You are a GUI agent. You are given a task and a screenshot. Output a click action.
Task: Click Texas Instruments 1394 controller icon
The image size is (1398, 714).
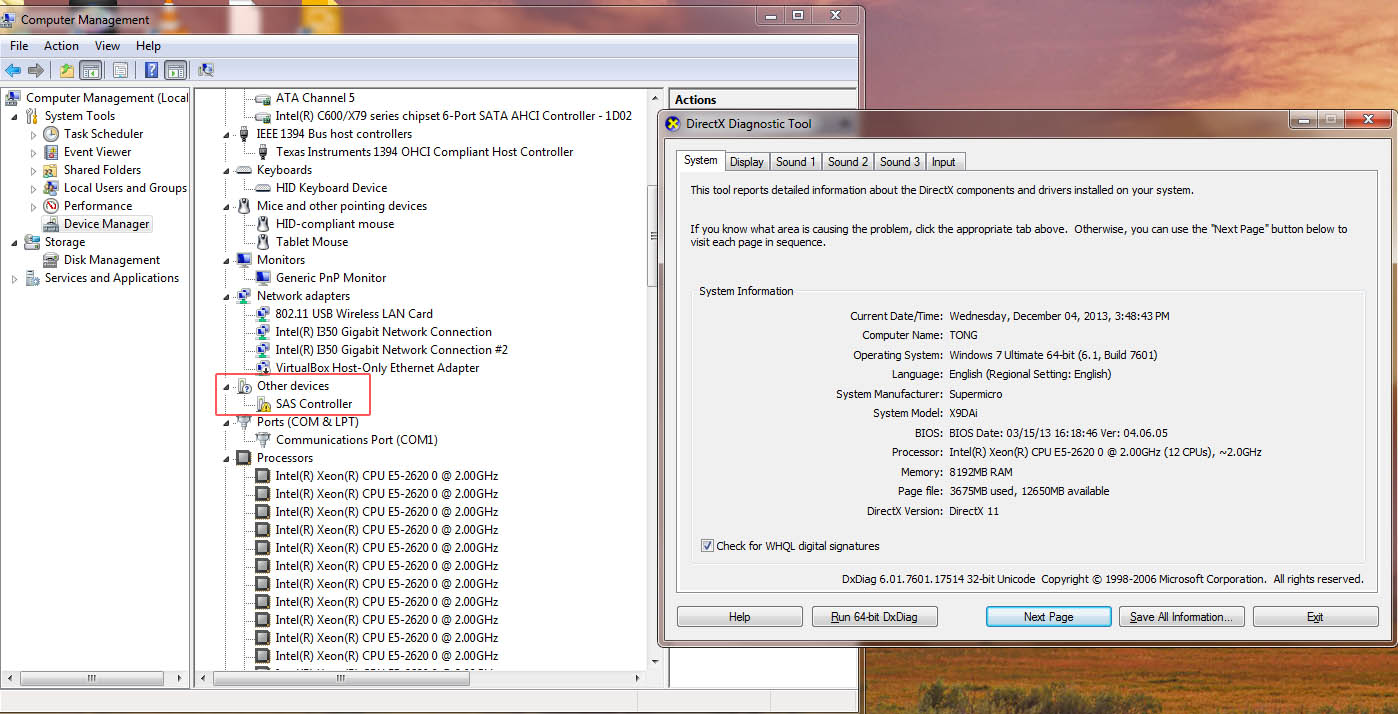[x=263, y=152]
